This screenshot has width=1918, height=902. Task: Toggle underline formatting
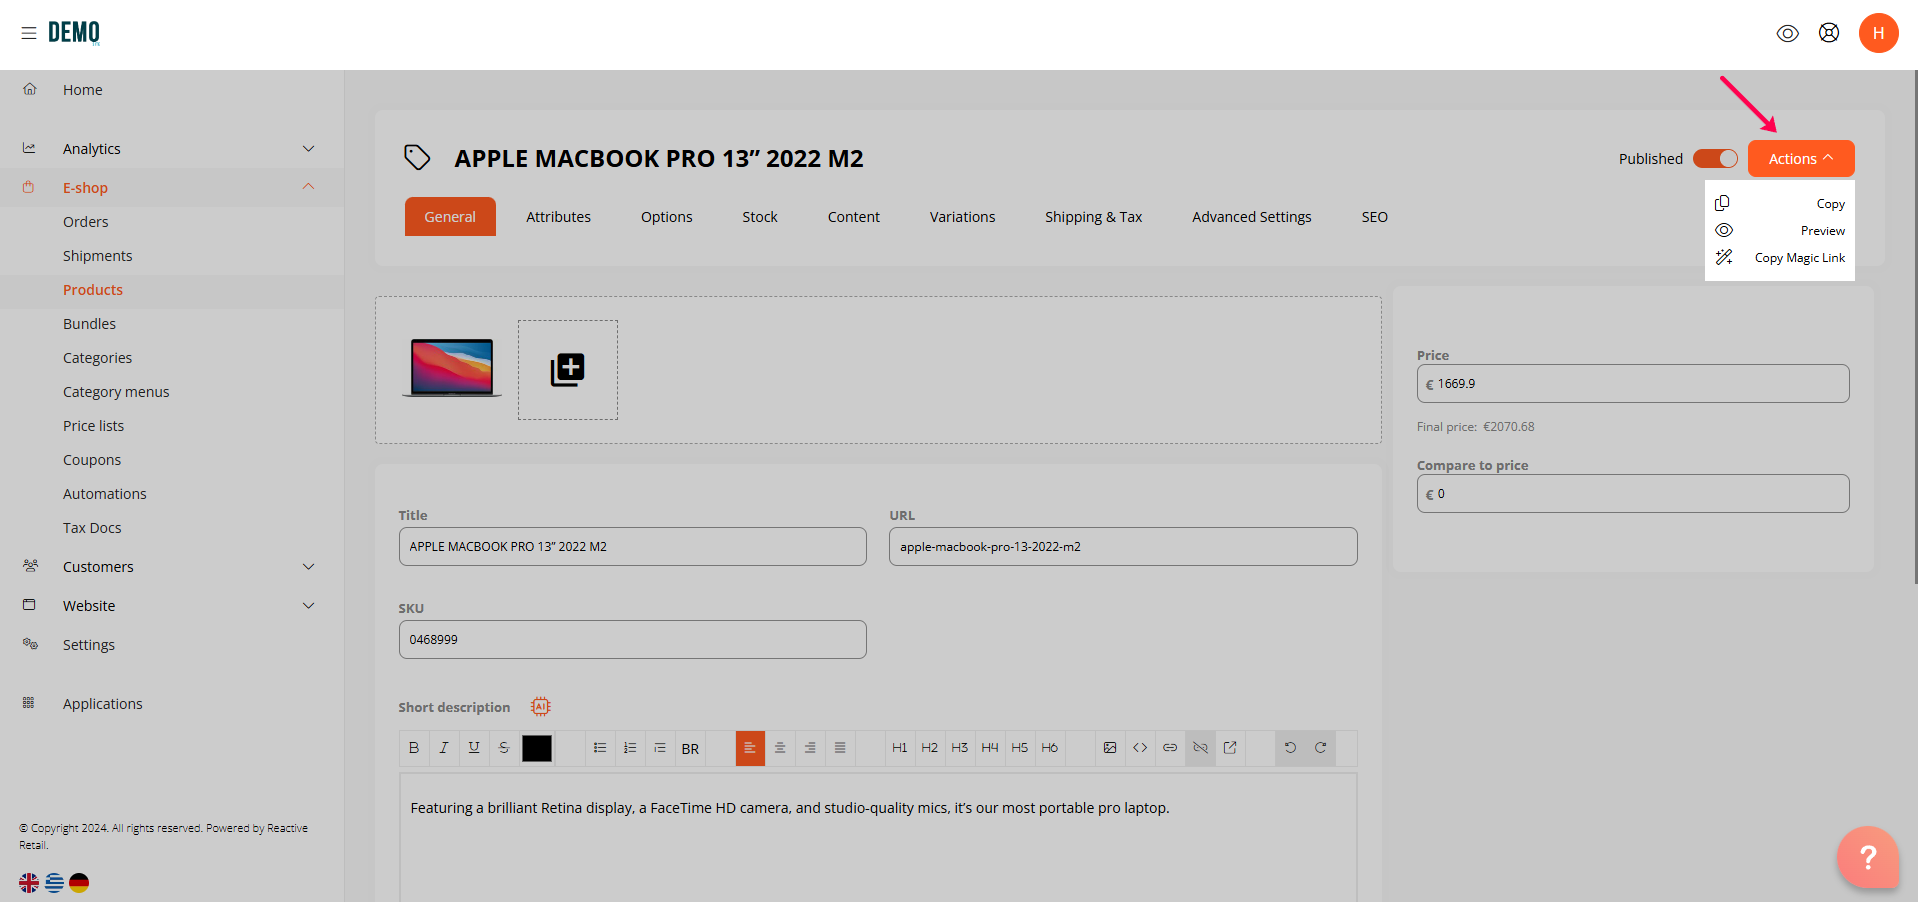[474, 748]
